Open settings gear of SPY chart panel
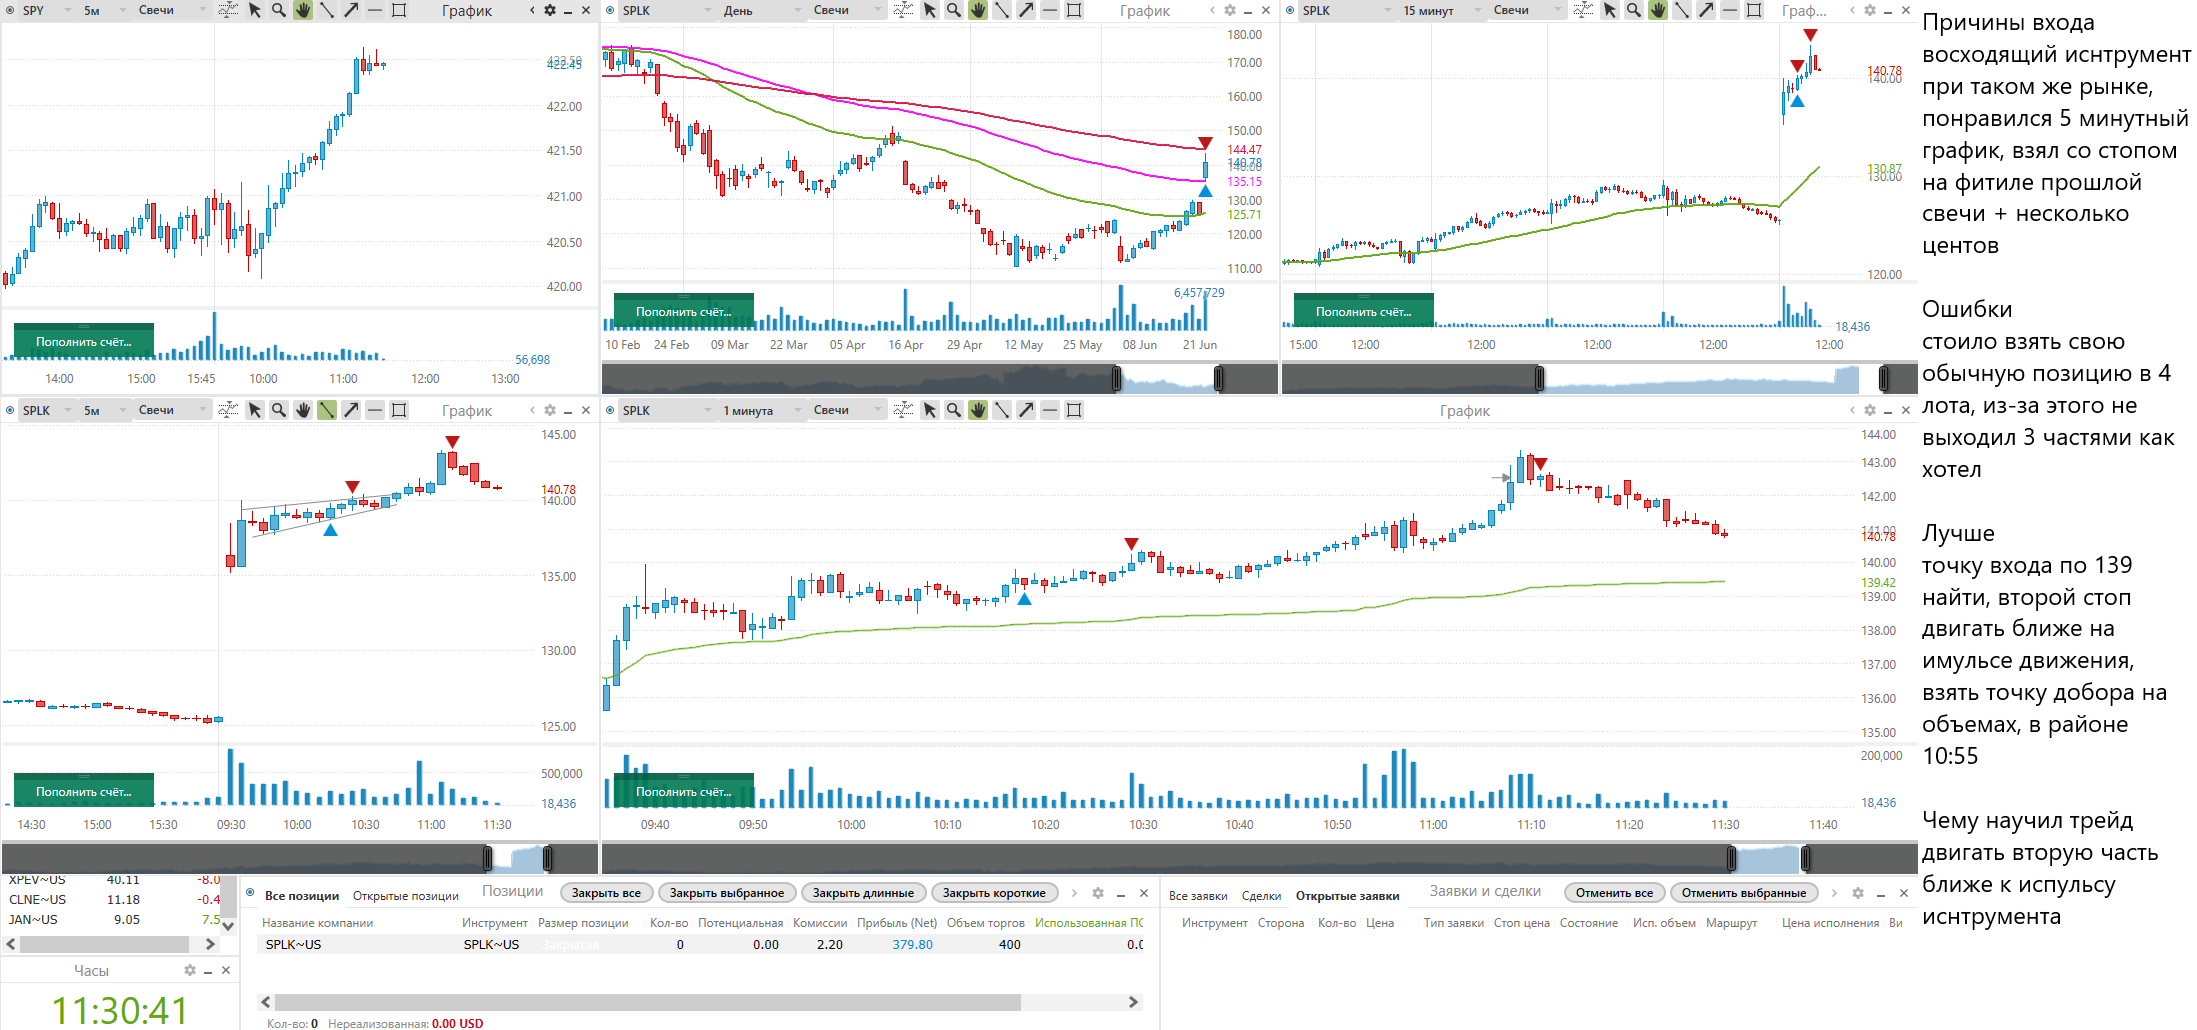2197x1030 pixels. pos(550,10)
